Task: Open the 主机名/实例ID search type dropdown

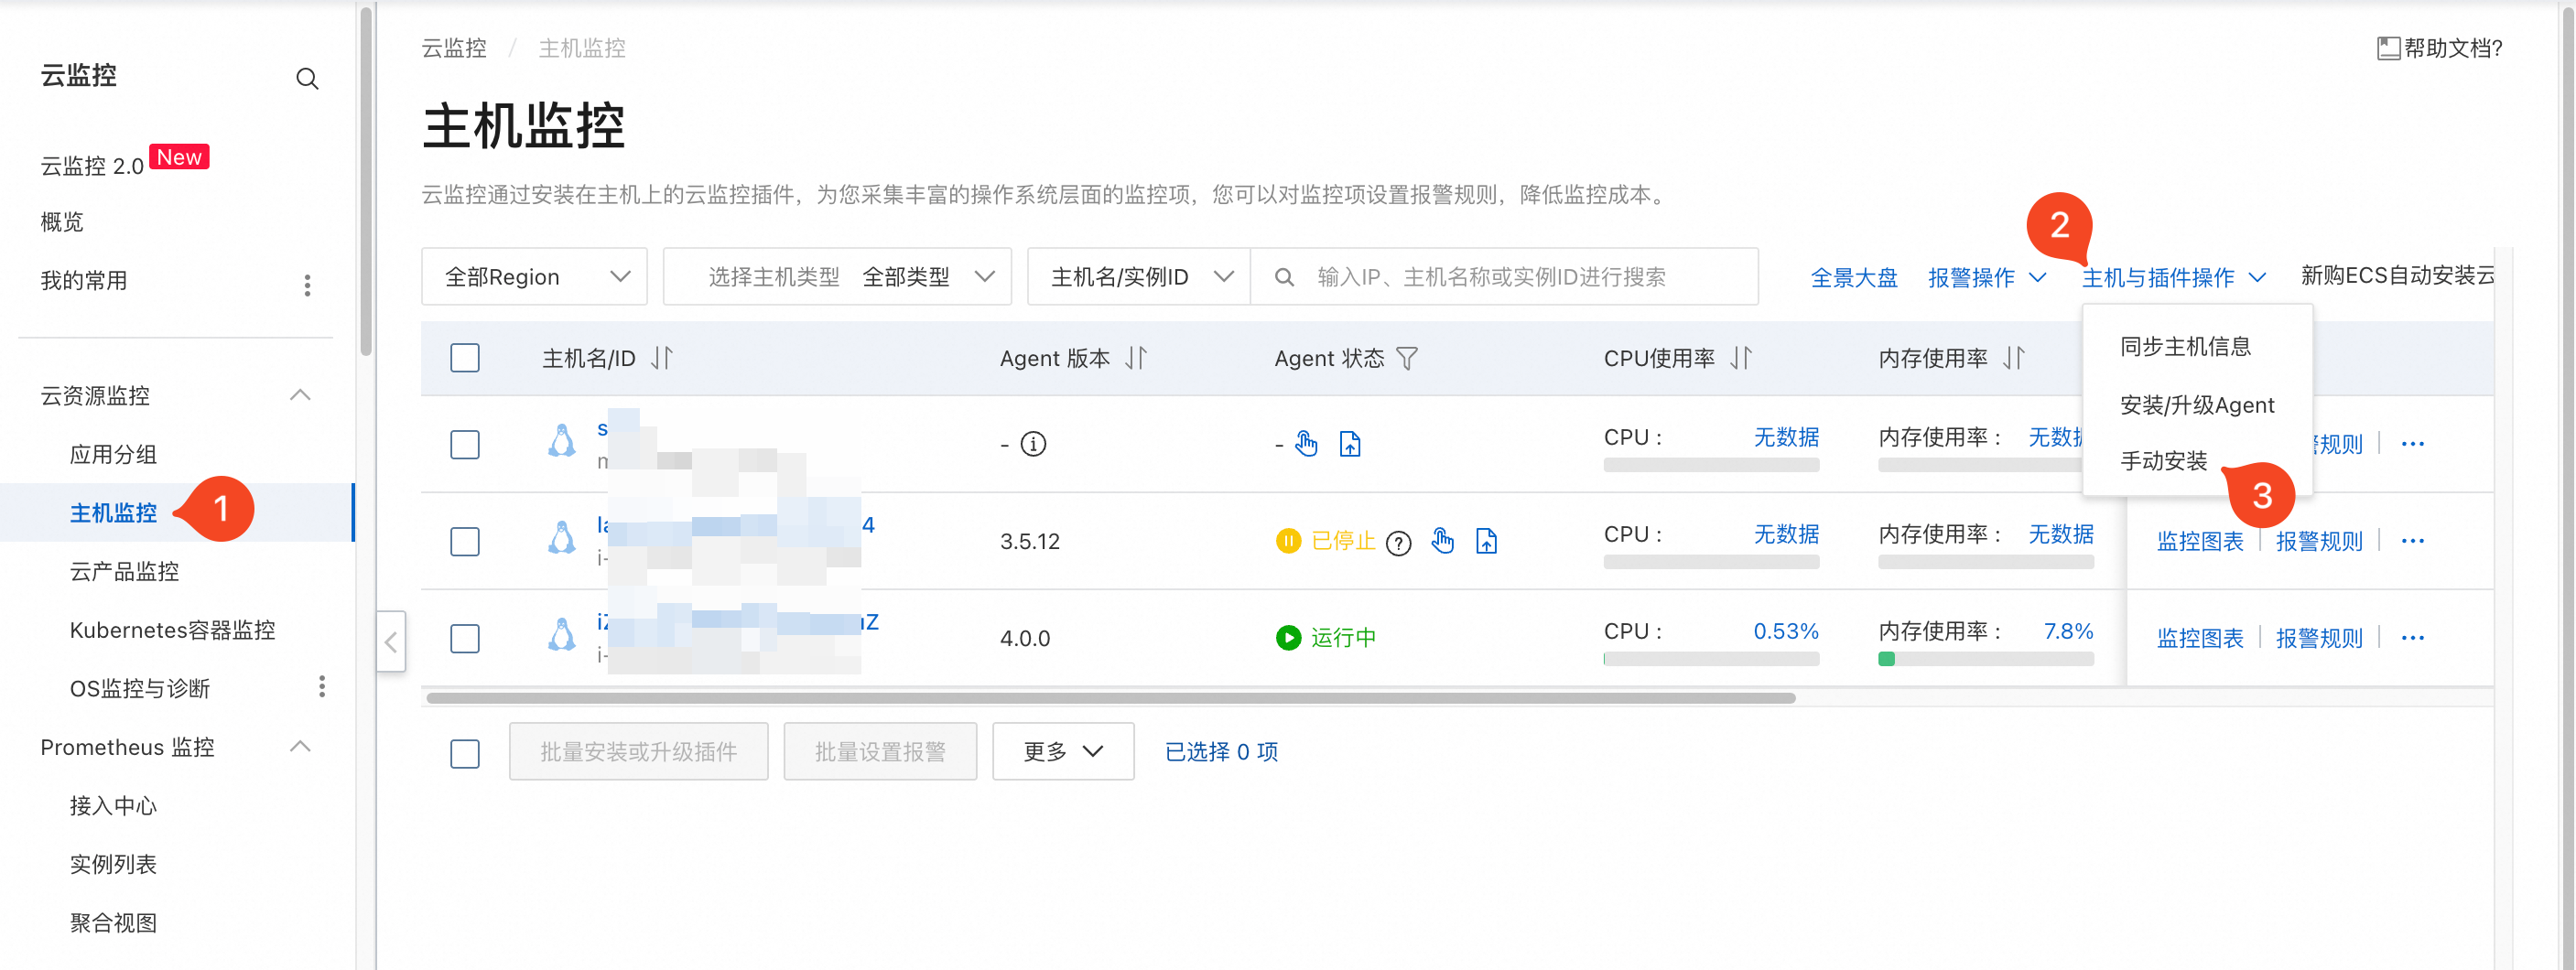Action: point(1139,277)
